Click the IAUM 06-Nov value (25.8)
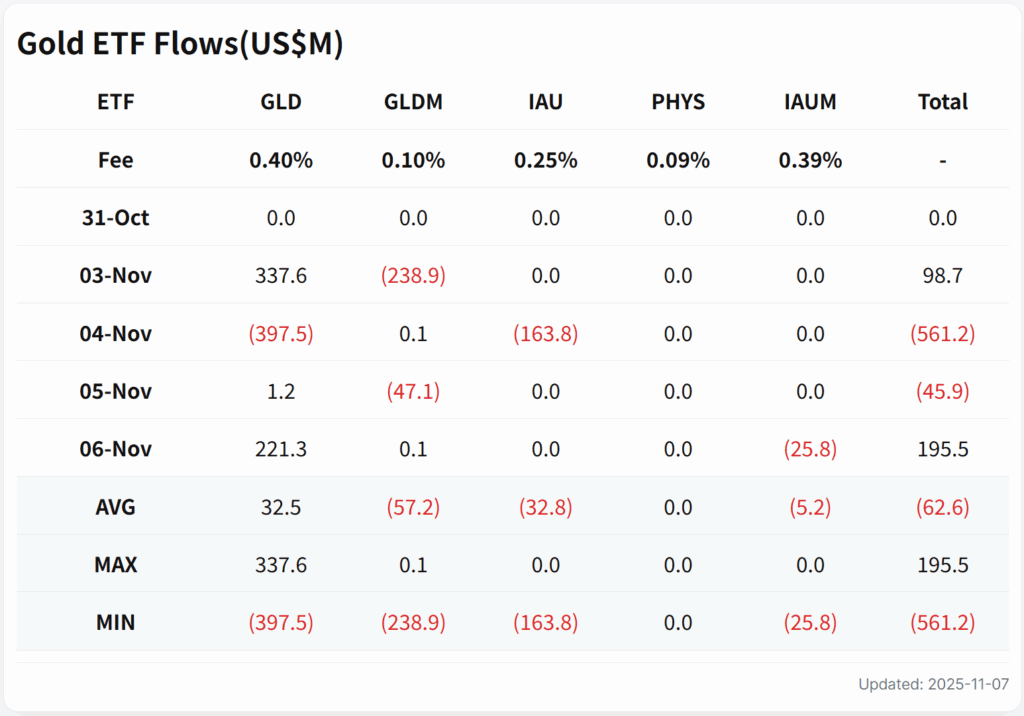 (x=810, y=449)
